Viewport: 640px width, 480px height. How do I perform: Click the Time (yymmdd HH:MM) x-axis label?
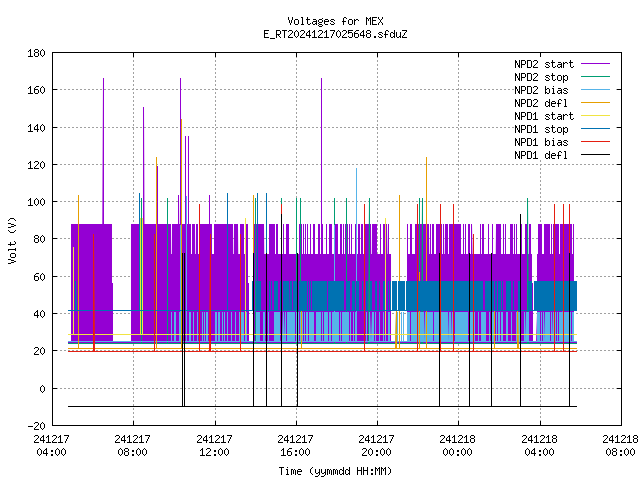(335, 471)
